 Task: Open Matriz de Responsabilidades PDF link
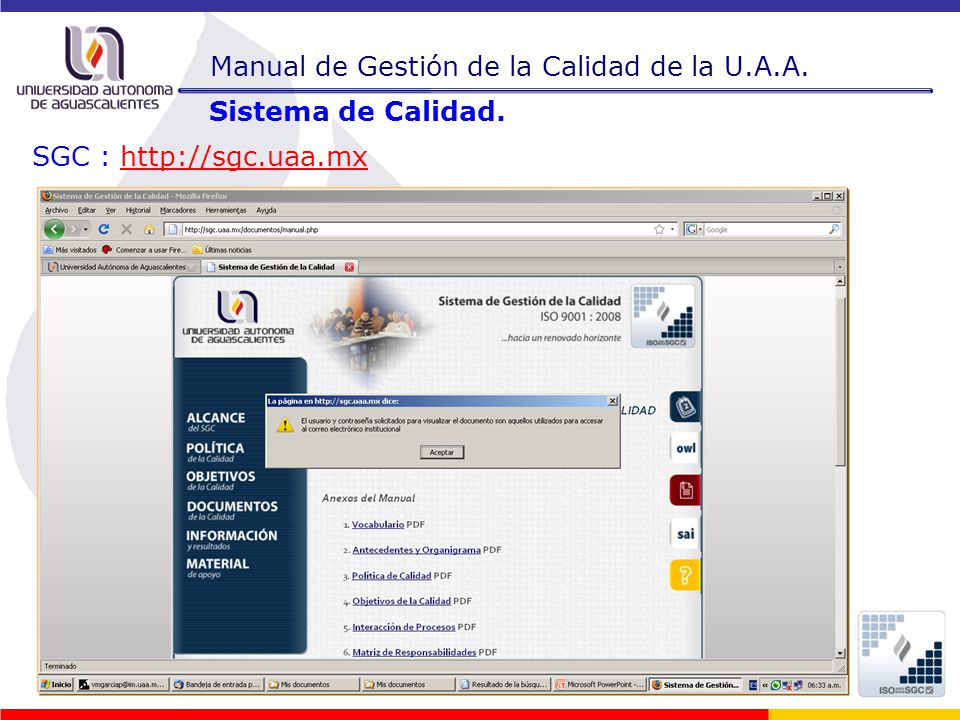tap(414, 652)
